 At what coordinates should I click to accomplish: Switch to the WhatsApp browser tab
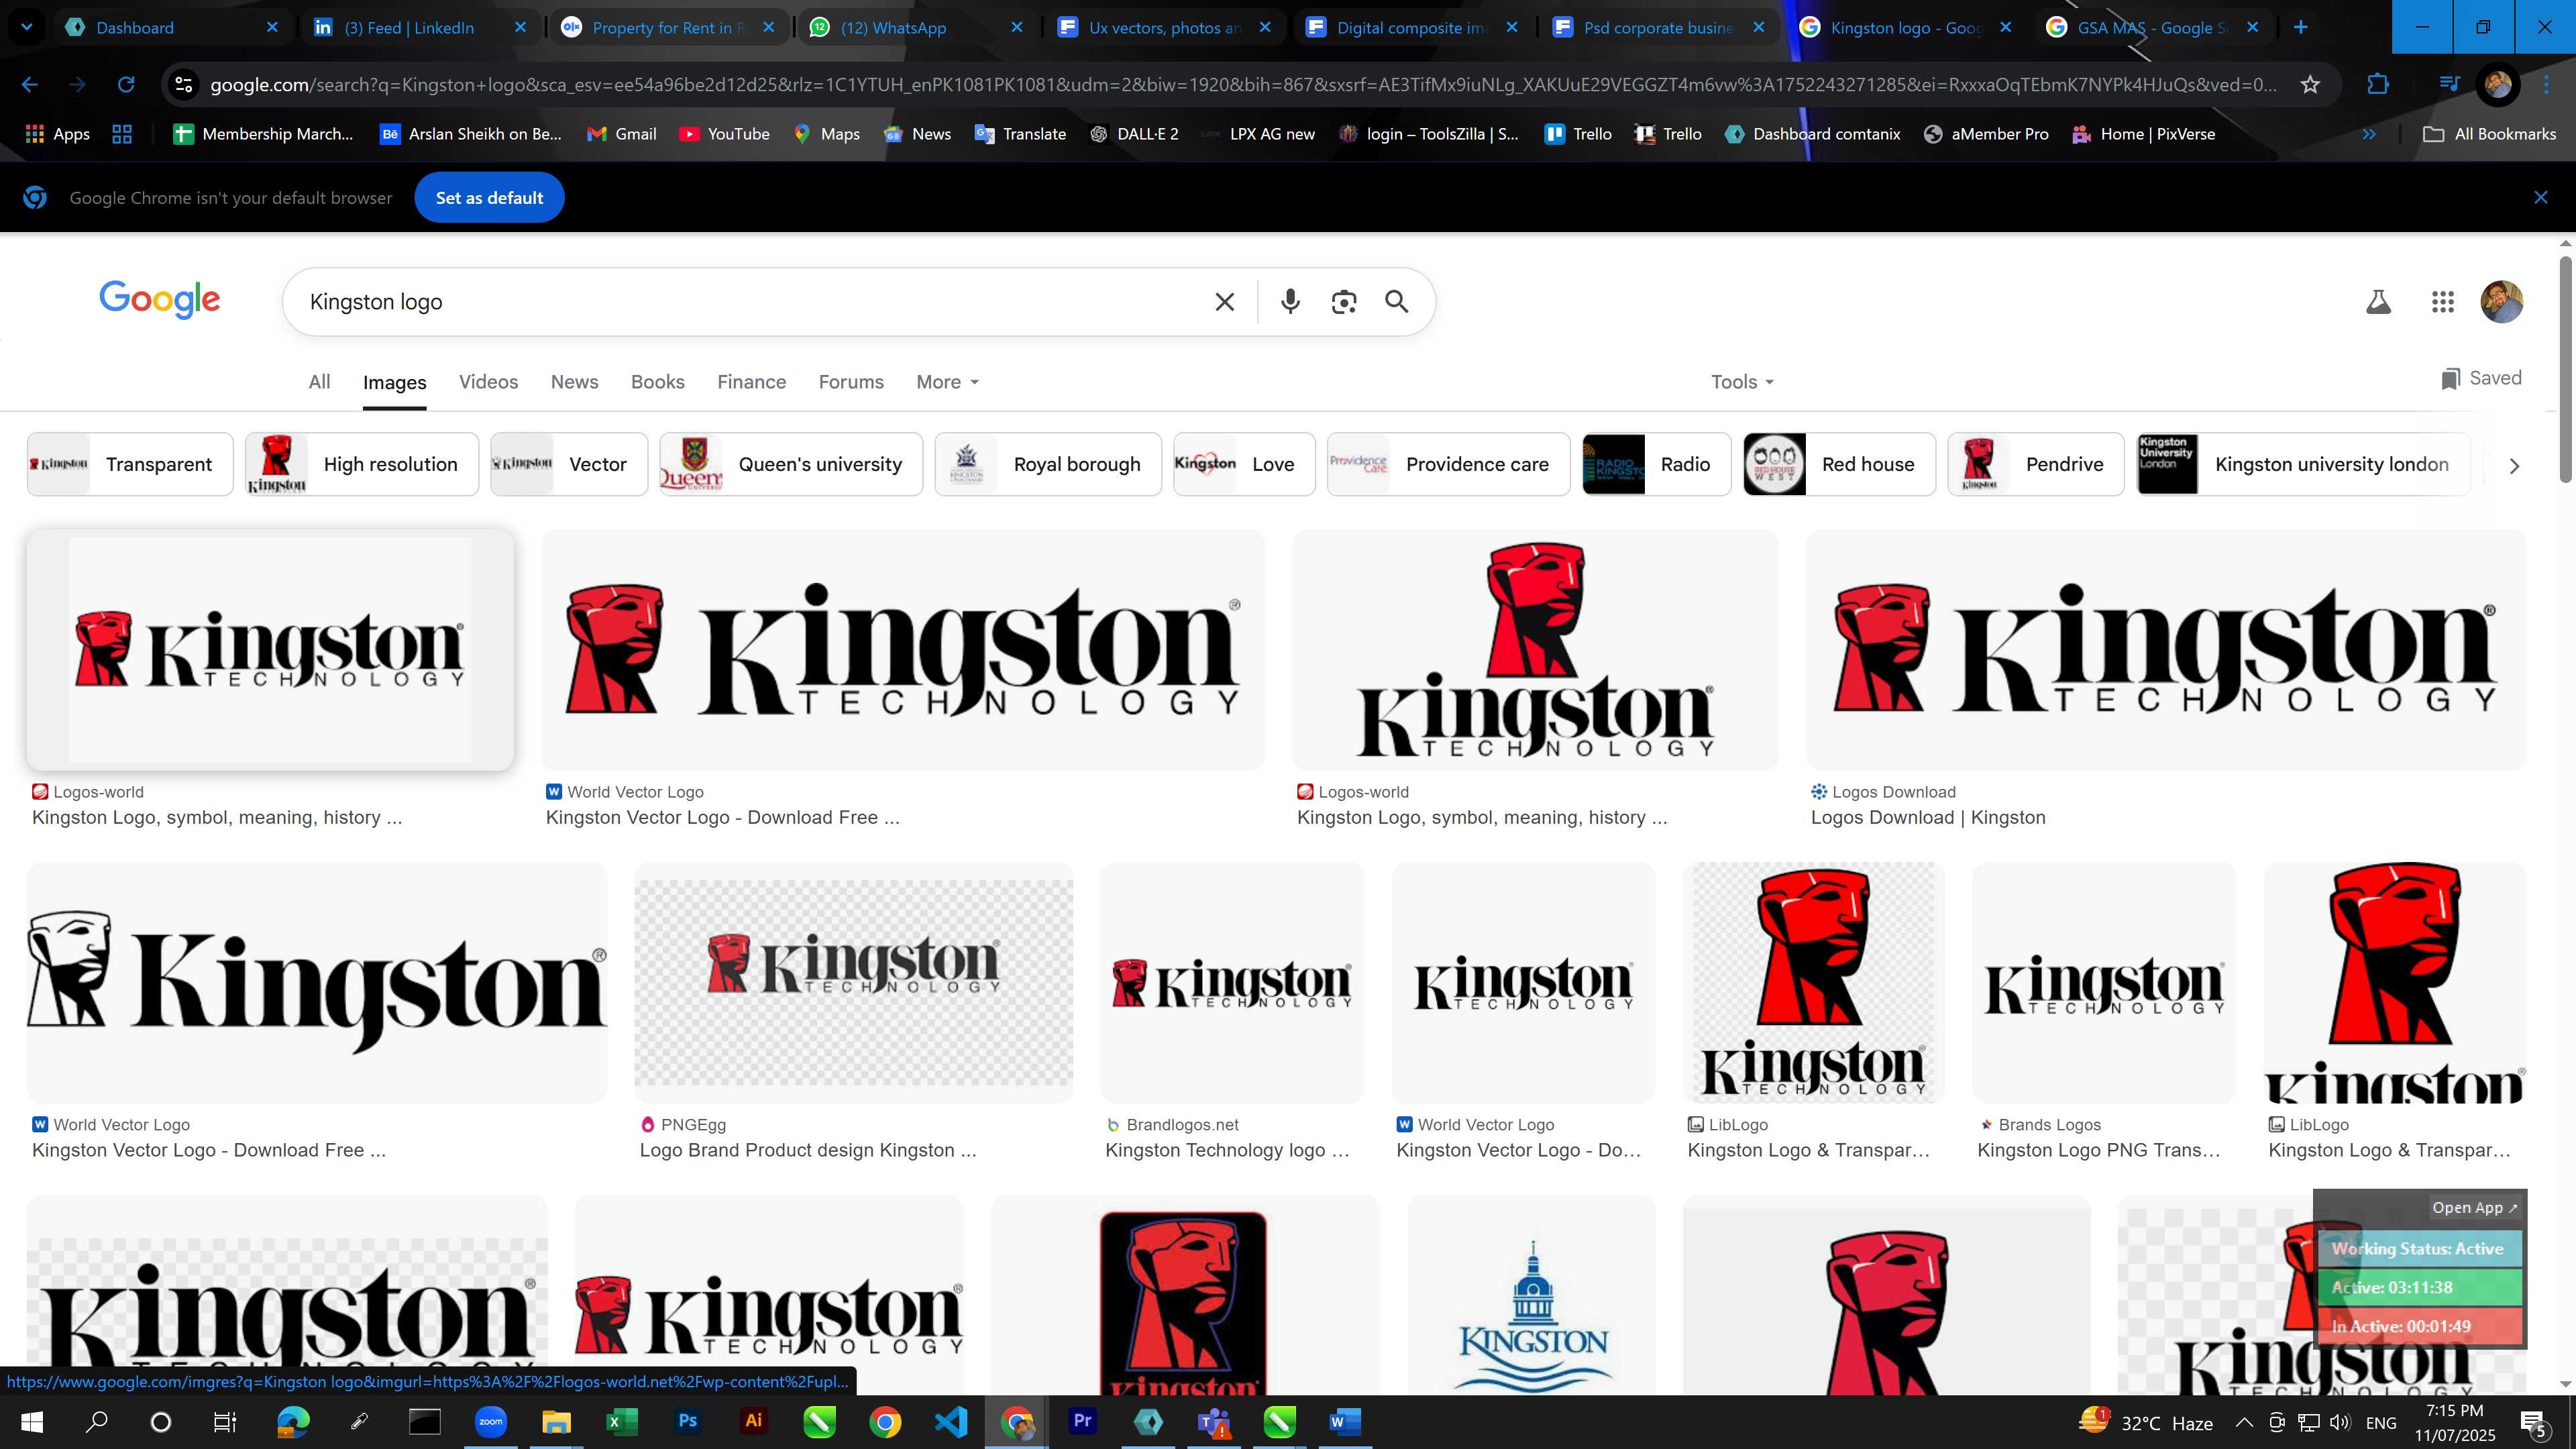pyautogui.click(x=915, y=27)
